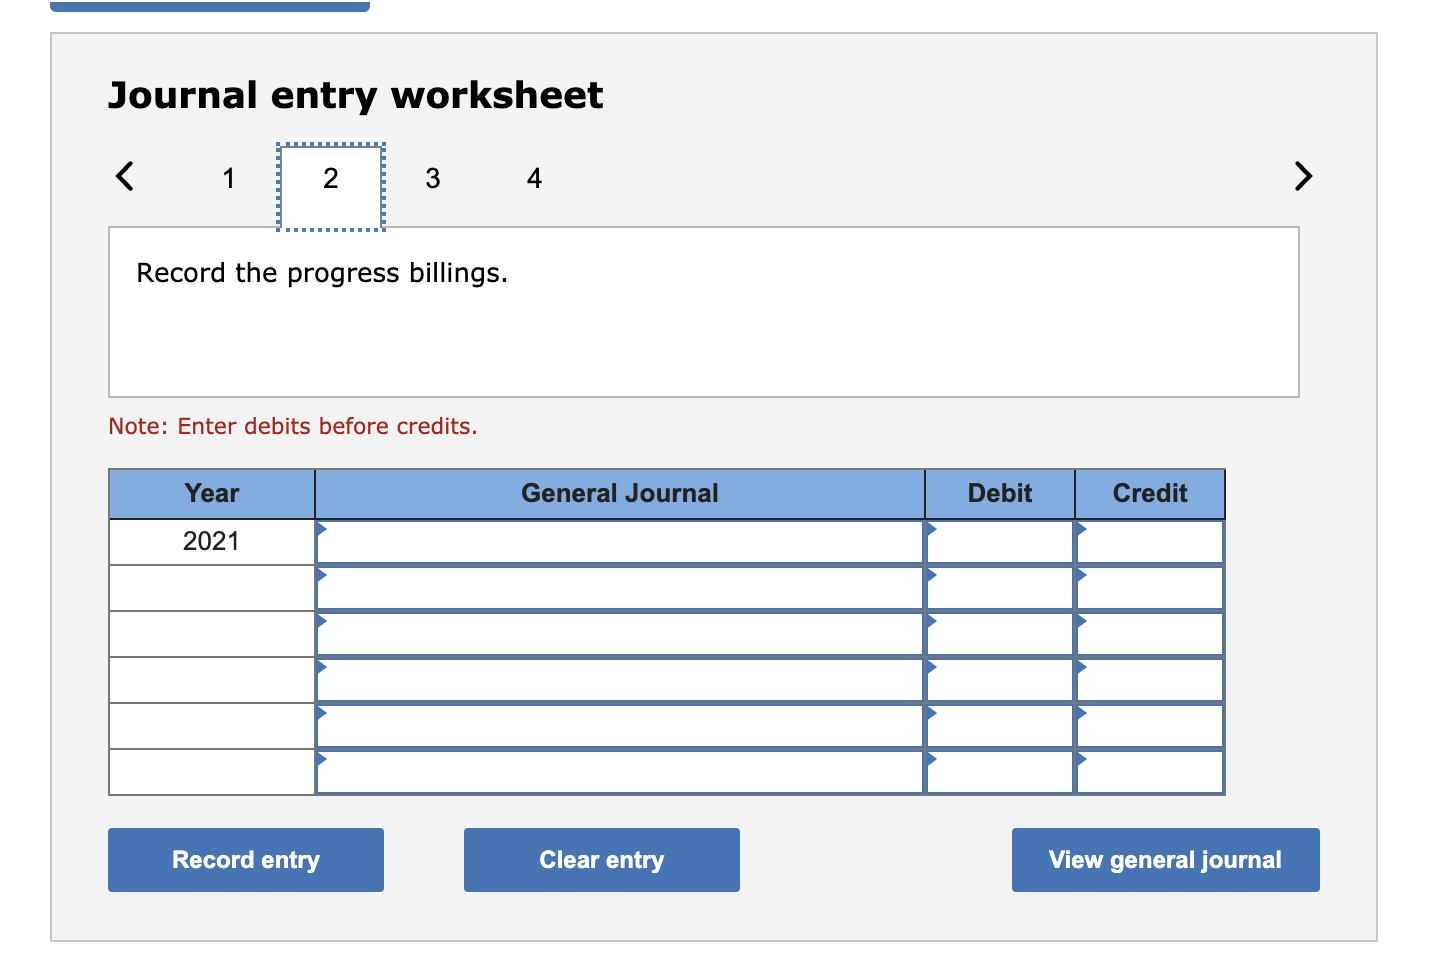Switch to journal entry tab 1
This screenshot has height=962, width=1446.
[228, 178]
